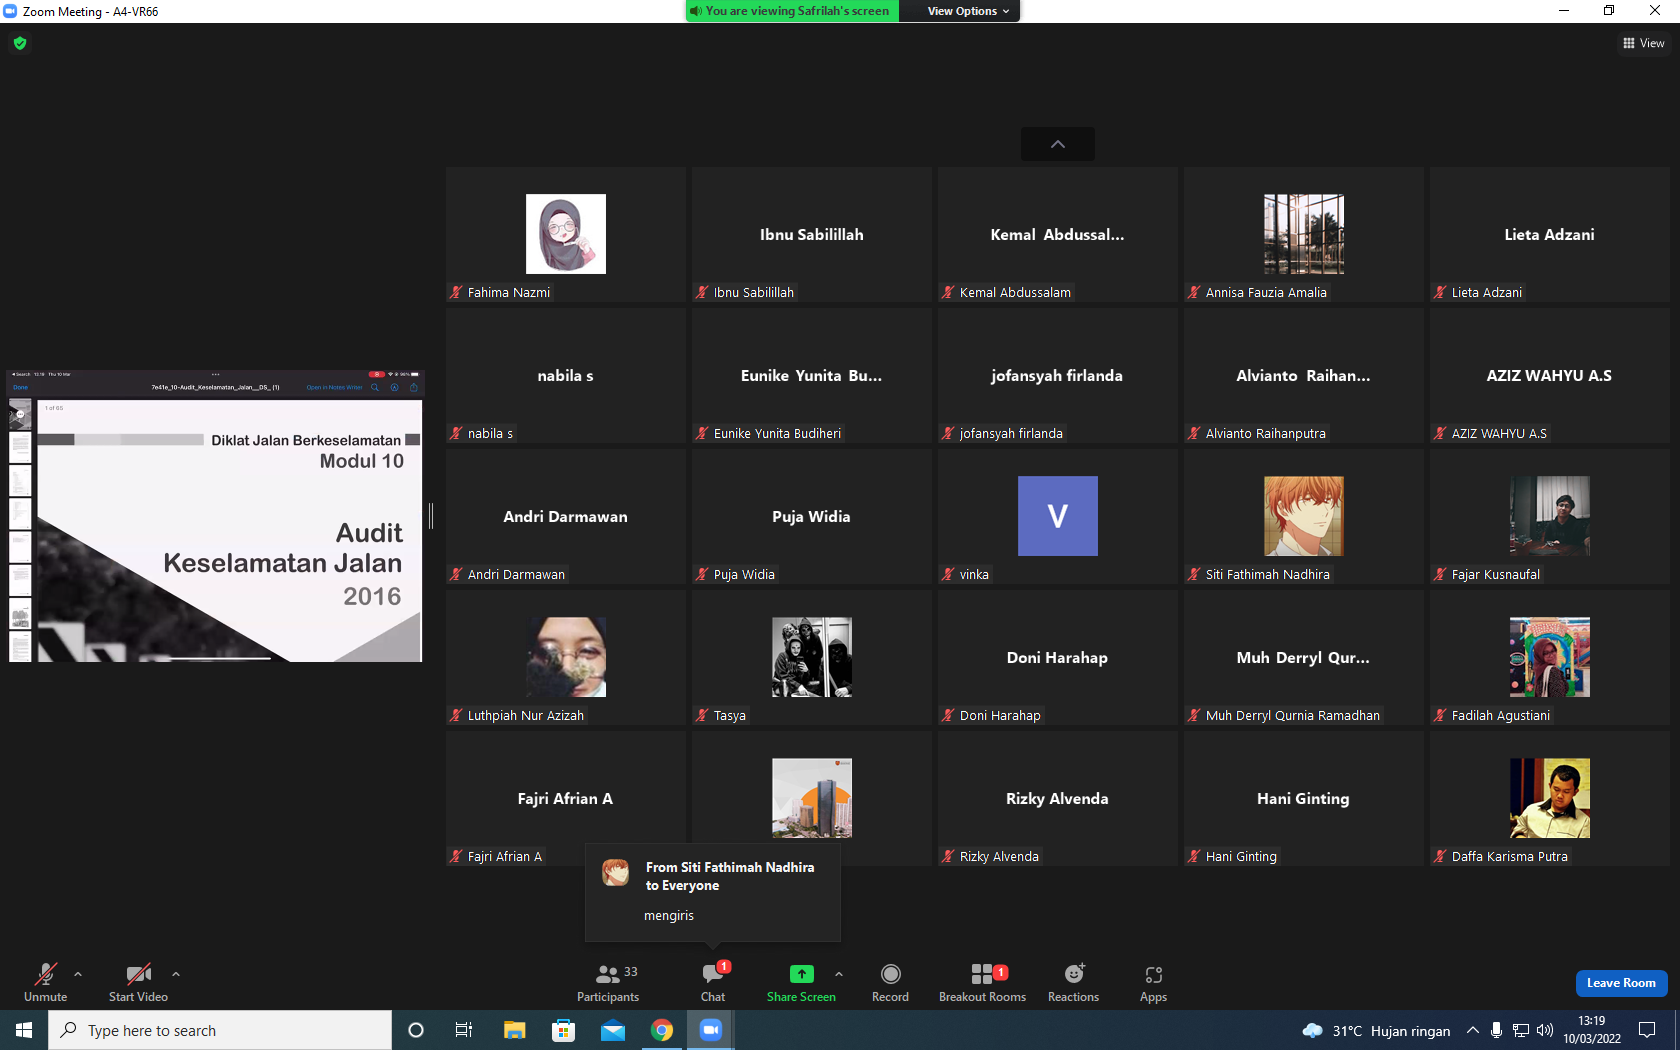The image size is (1680, 1050).
Task: Open Microsoft Store from the taskbar
Action: click(563, 1030)
